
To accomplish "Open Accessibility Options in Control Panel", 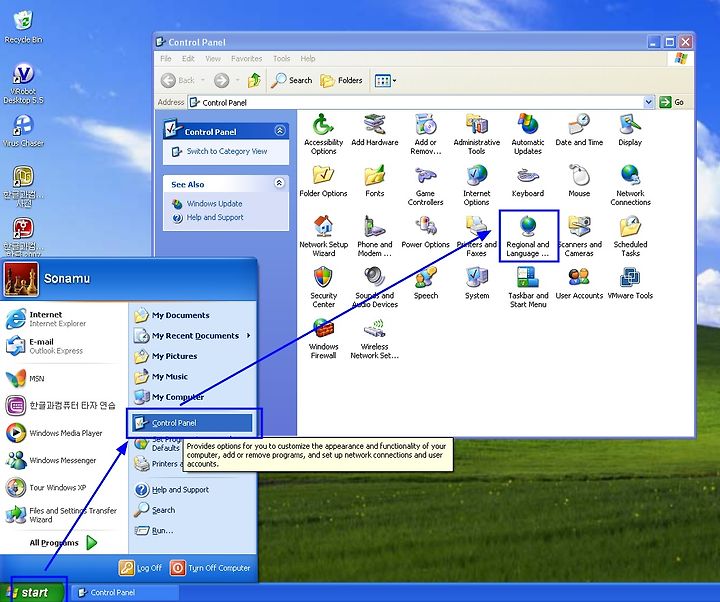I will tap(323, 134).
